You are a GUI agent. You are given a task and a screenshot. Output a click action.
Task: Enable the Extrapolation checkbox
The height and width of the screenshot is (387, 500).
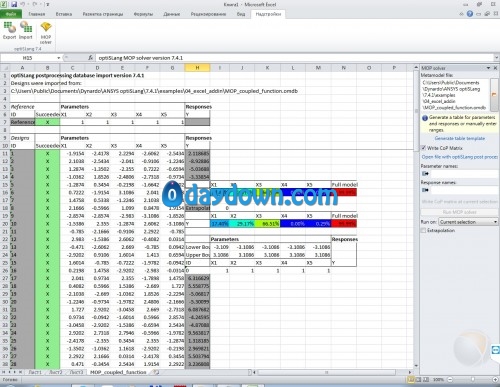[423, 230]
